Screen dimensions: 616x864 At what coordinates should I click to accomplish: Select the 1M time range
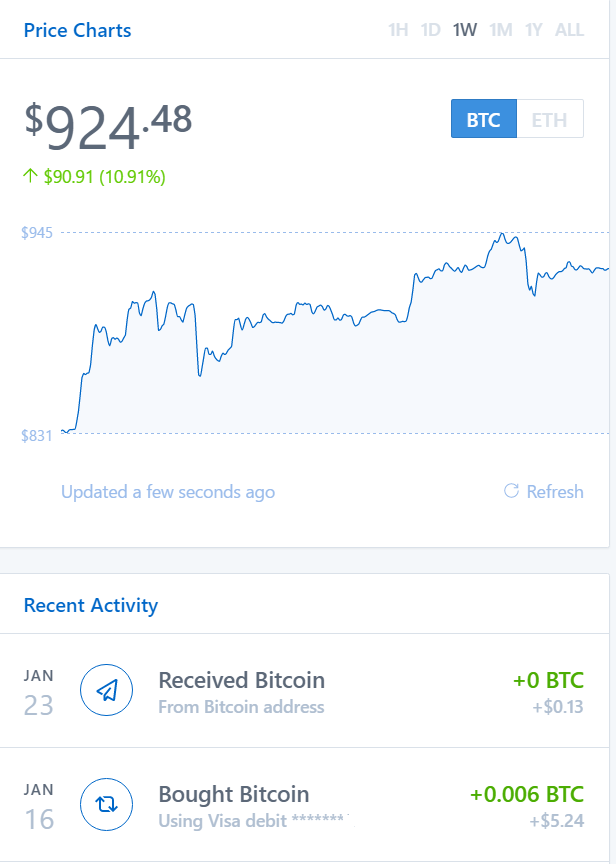[x=500, y=30]
